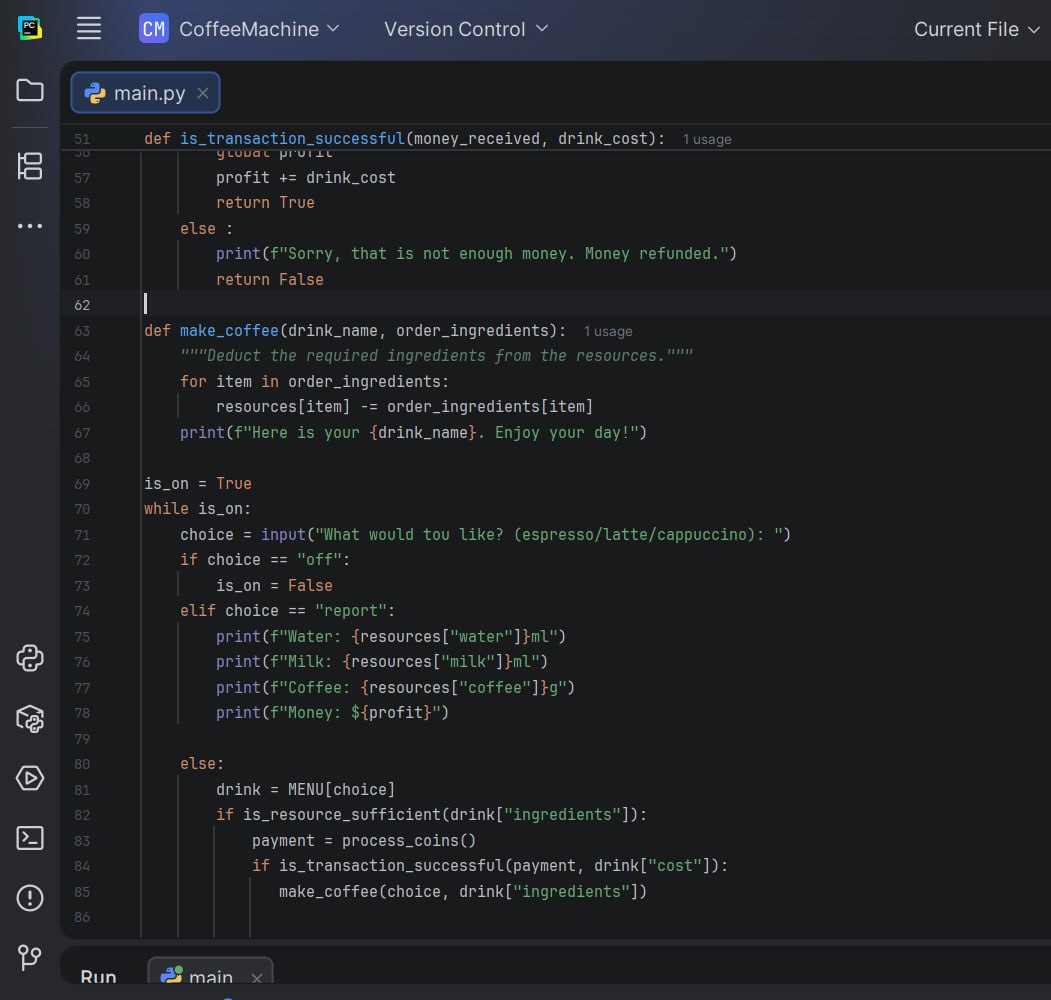The image size is (1051, 1000).
Task: Open the Python Console tool window
Action: click(29, 658)
